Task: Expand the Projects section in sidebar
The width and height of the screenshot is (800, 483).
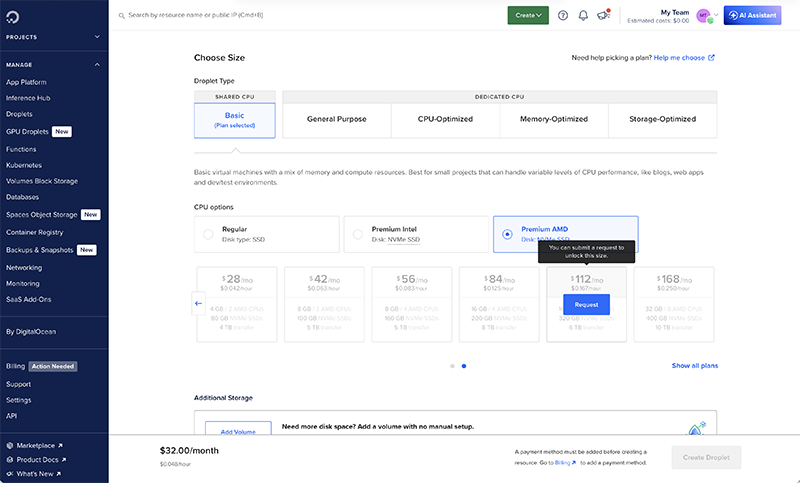Action: pyautogui.click(x=97, y=37)
